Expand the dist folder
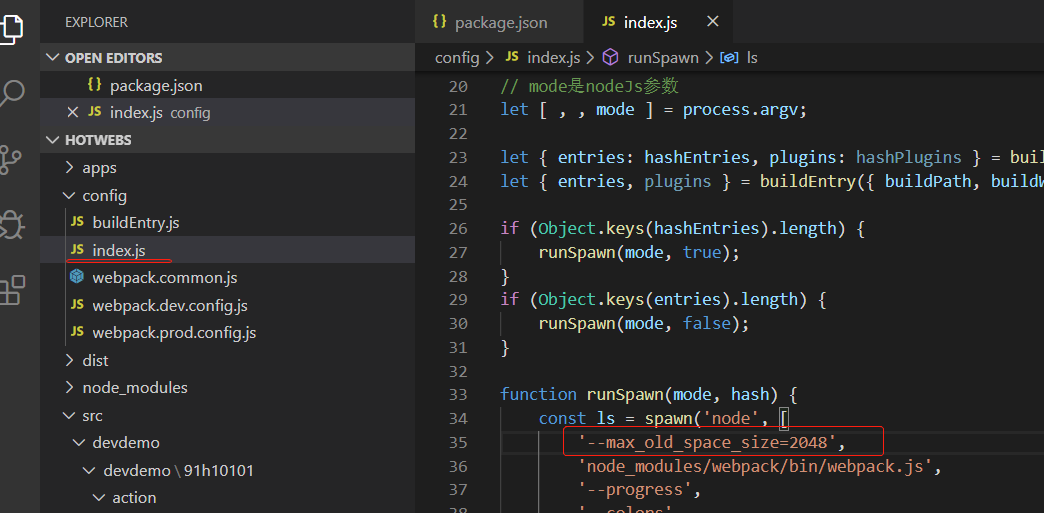Image resolution: width=1044 pixels, height=513 pixels. pos(95,360)
